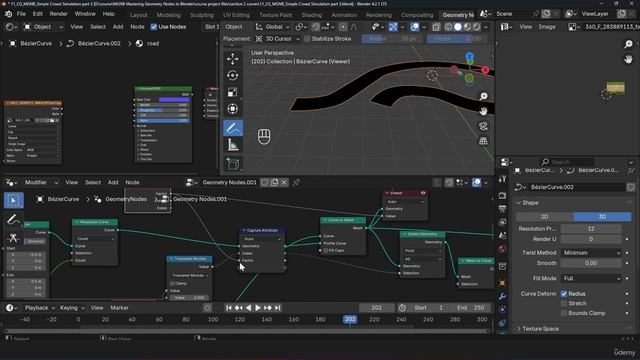Open the 3D Cursor placement dropdown

point(278,39)
